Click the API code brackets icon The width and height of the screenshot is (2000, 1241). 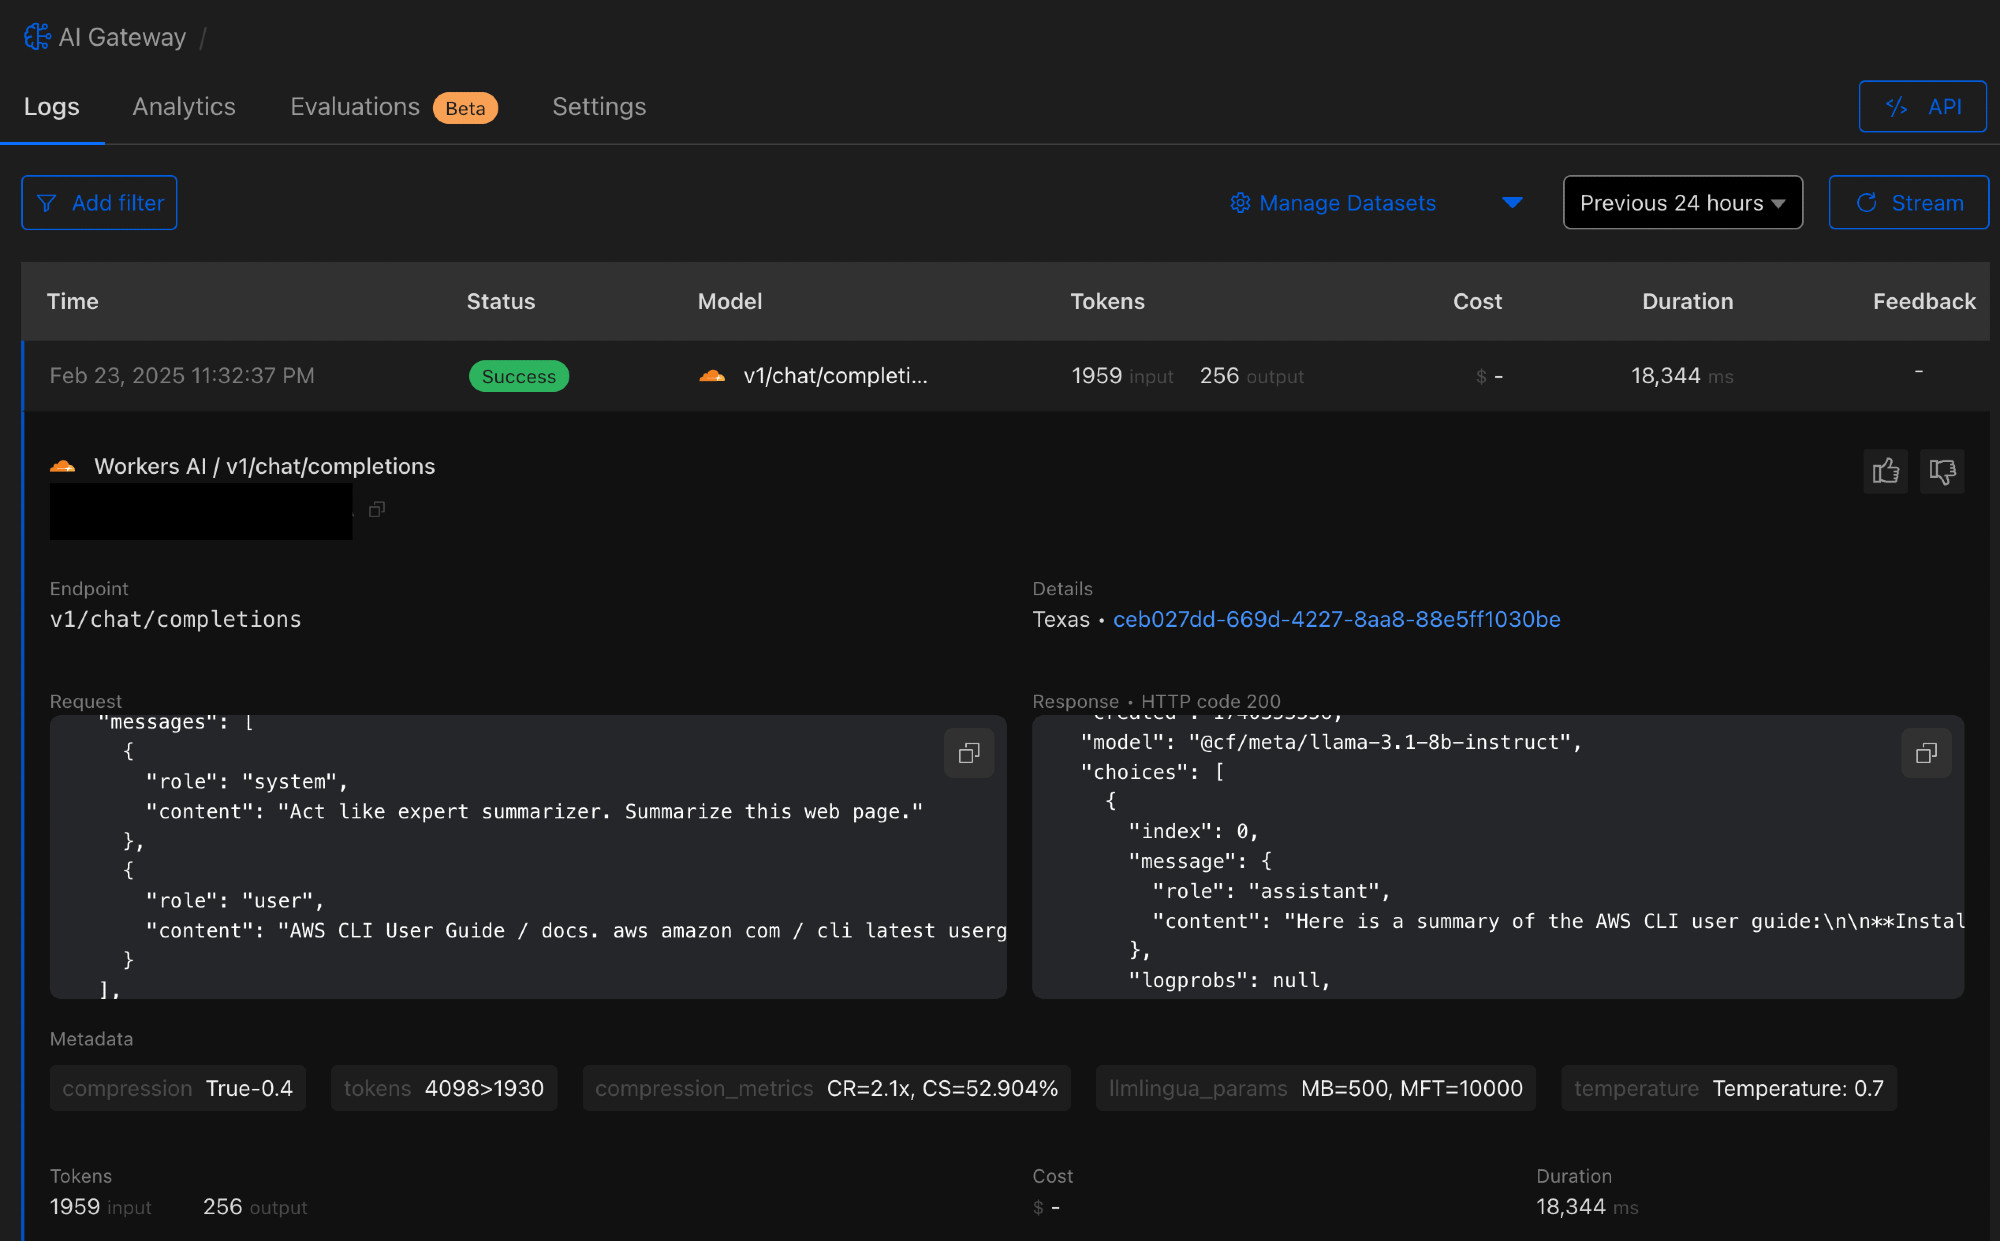pos(1896,106)
